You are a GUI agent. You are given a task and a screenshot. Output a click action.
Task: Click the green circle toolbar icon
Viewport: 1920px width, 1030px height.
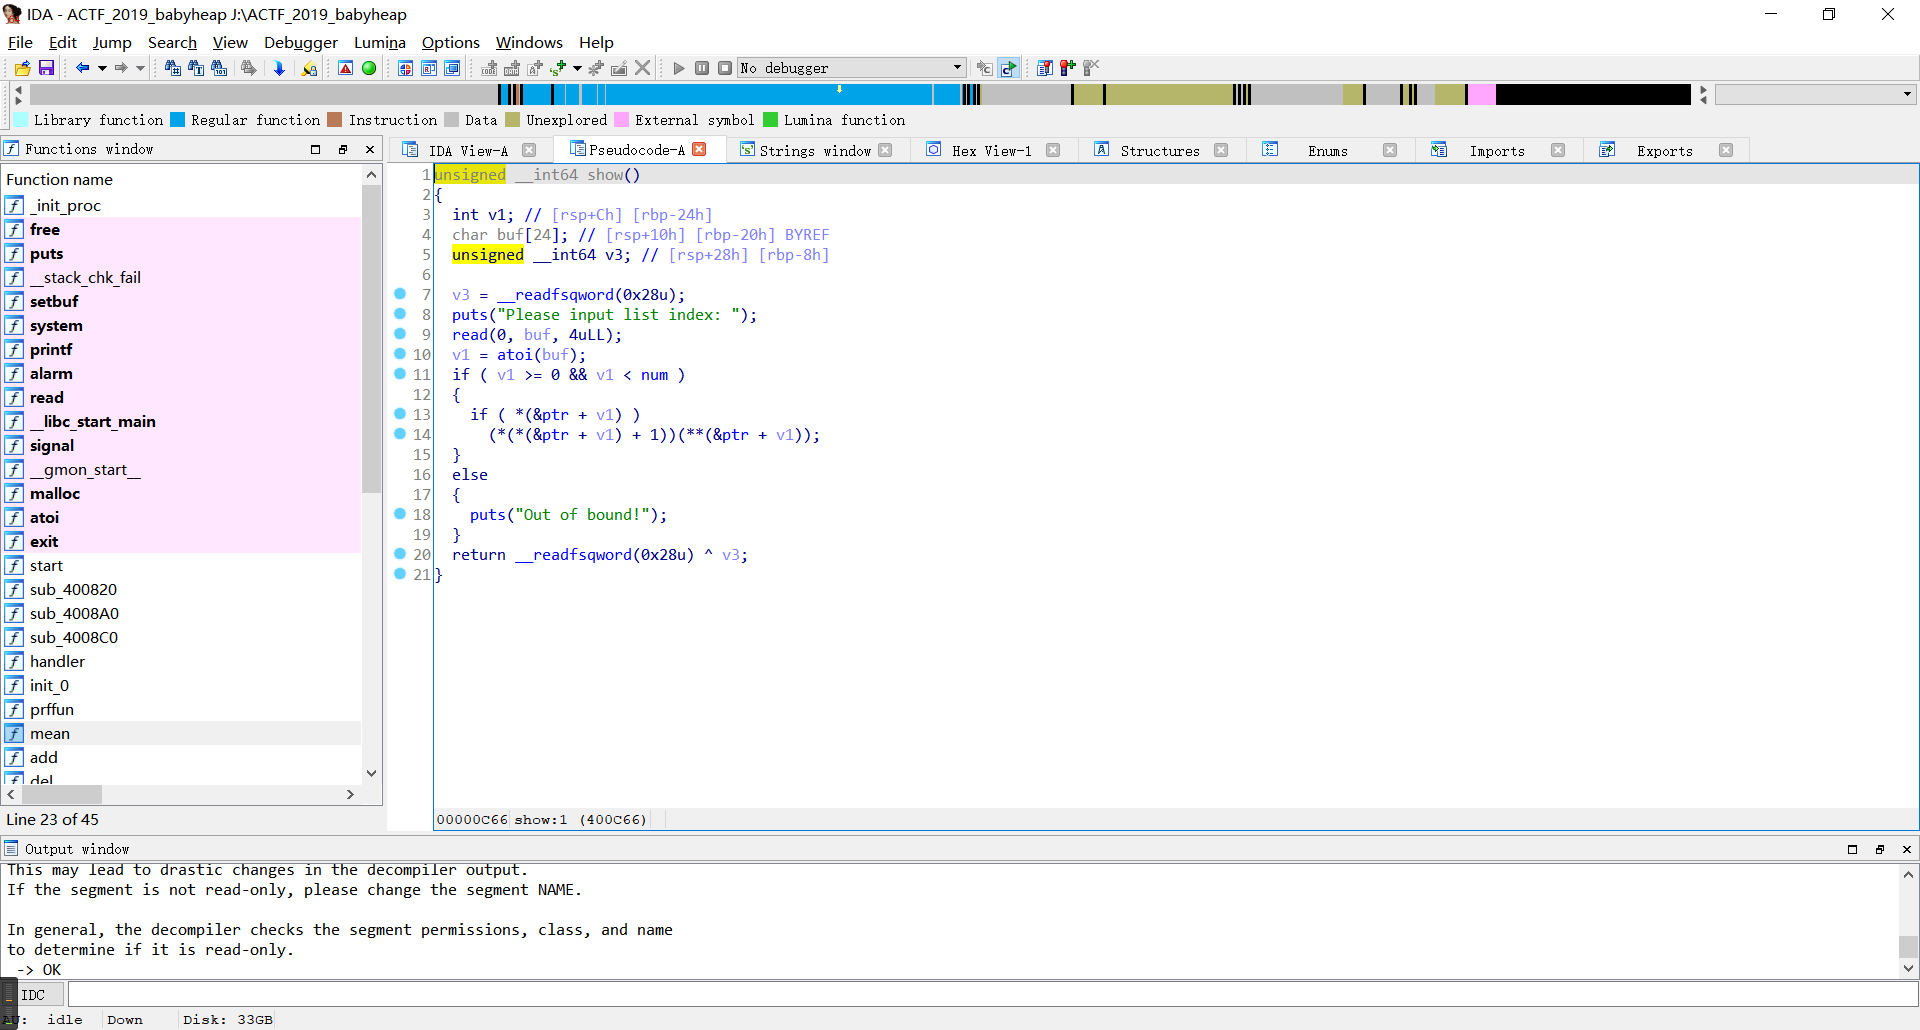[x=369, y=68]
